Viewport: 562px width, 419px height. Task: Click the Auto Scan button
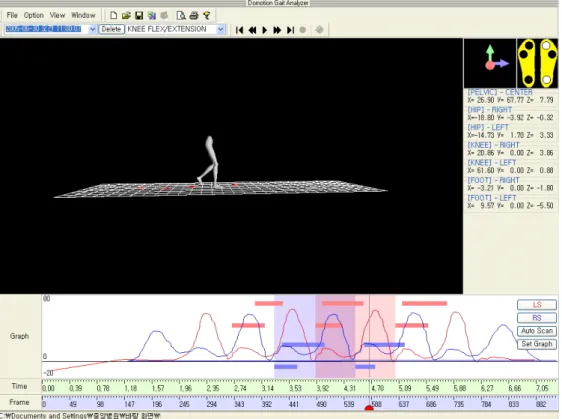(x=537, y=331)
